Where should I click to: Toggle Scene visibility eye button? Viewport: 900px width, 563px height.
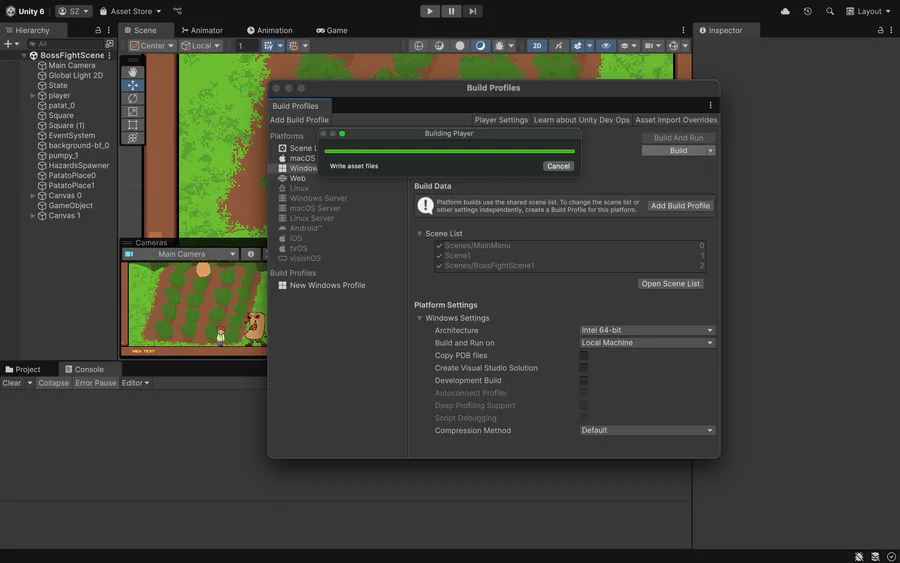coord(606,45)
